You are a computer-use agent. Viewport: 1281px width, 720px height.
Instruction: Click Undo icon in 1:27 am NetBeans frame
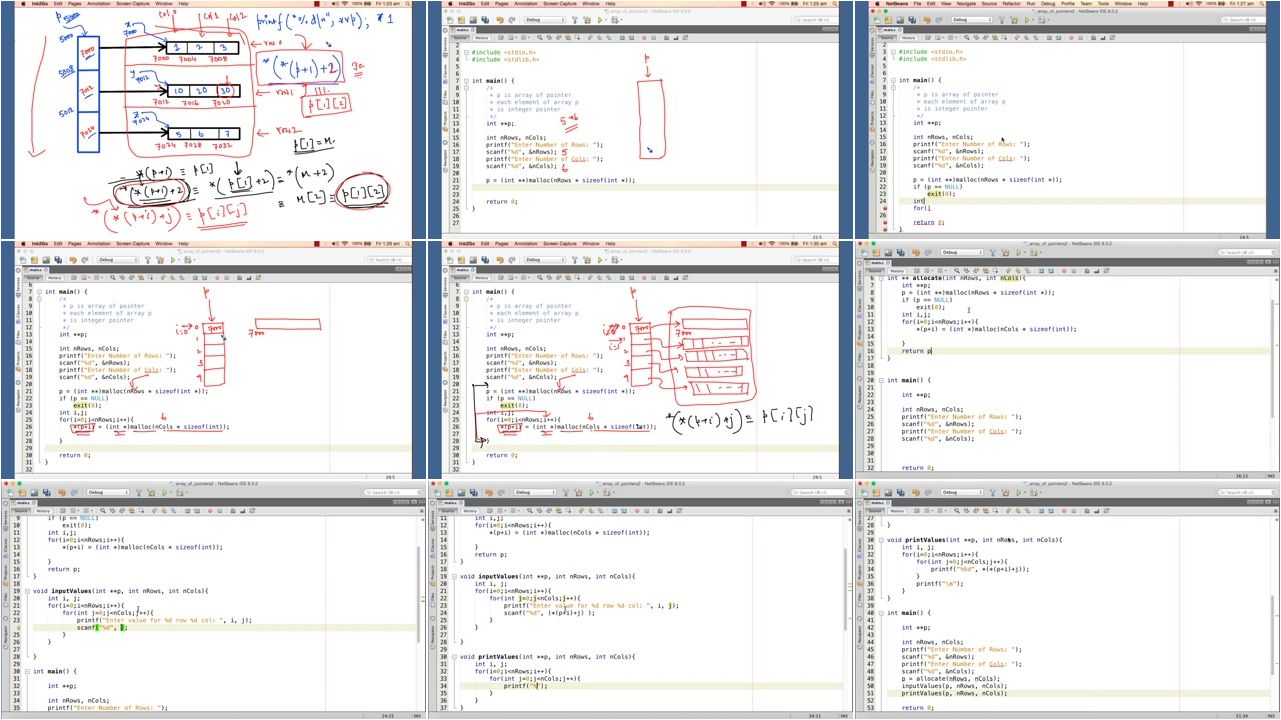(927, 20)
